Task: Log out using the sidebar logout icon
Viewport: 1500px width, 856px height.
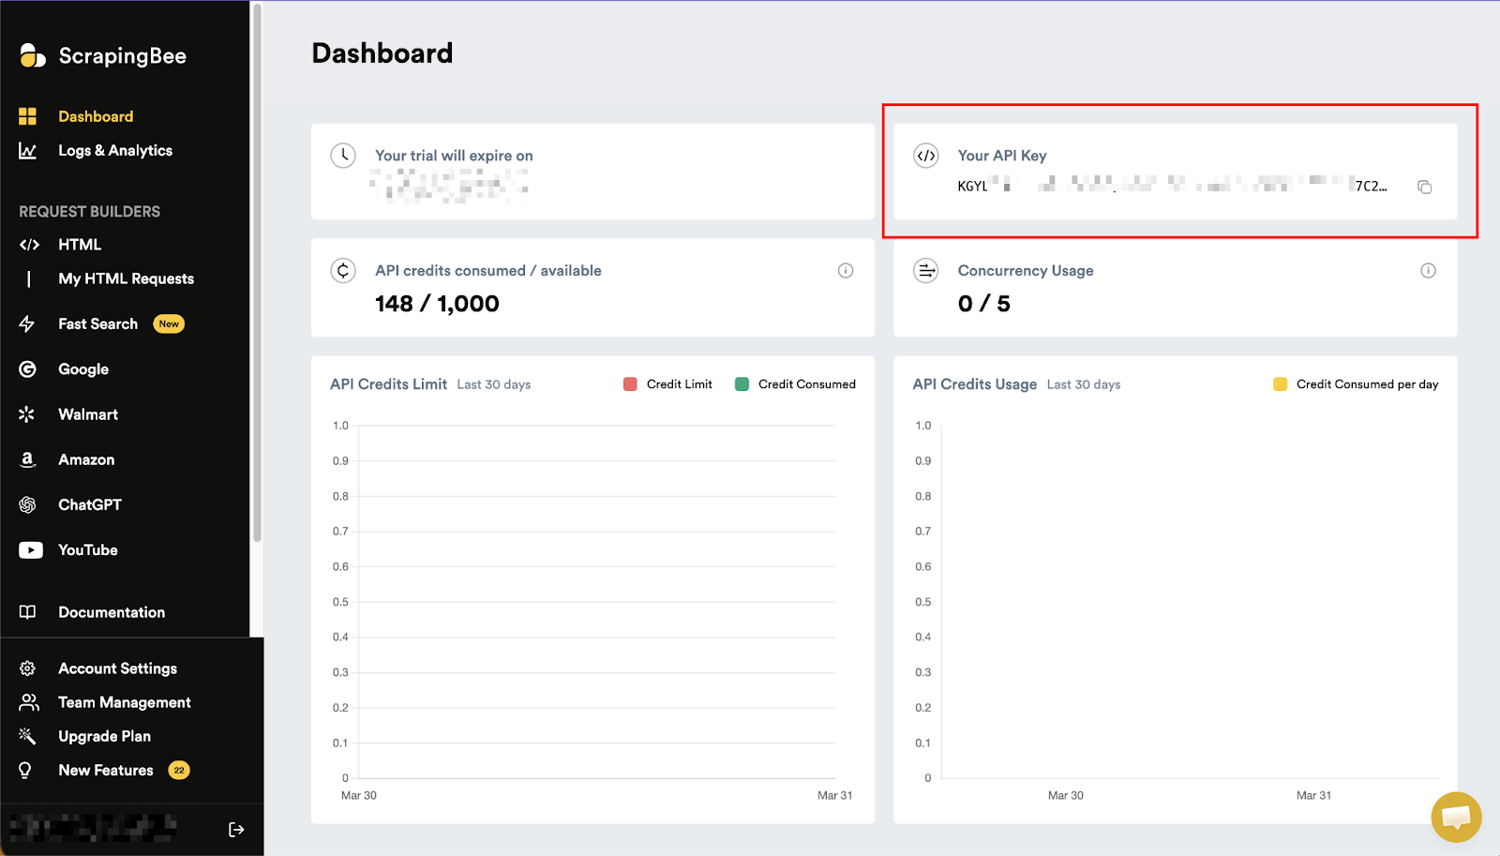Action: click(x=236, y=828)
